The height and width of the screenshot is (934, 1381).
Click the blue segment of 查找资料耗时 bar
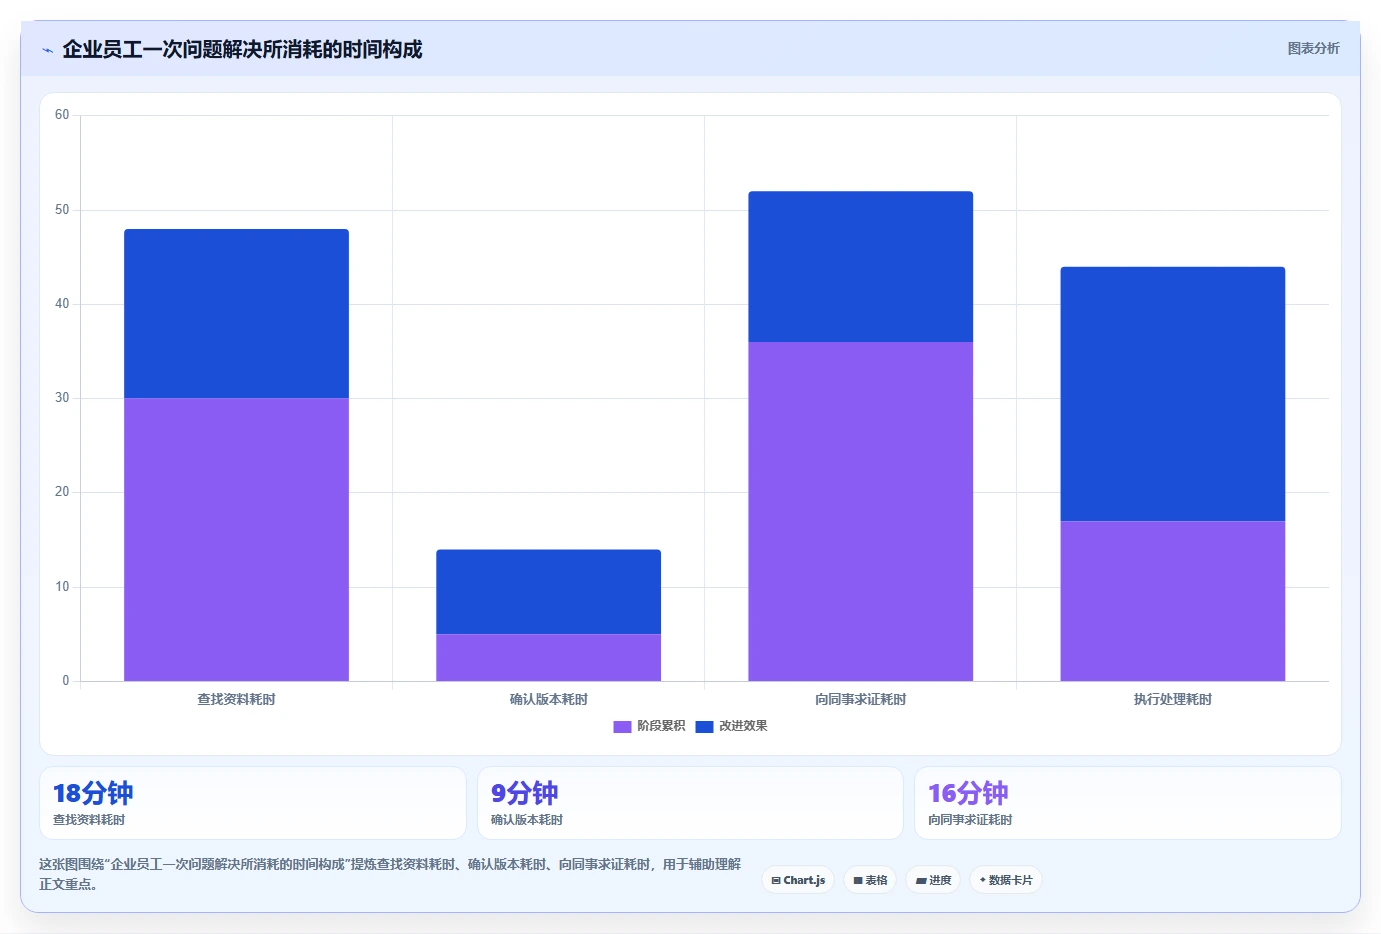click(x=236, y=314)
